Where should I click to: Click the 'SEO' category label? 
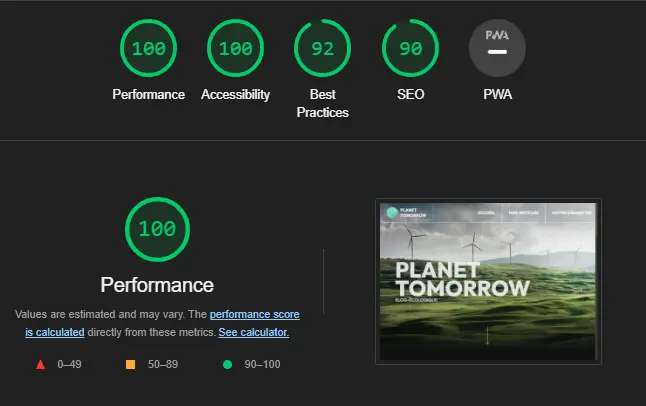pyautogui.click(x=410, y=94)
